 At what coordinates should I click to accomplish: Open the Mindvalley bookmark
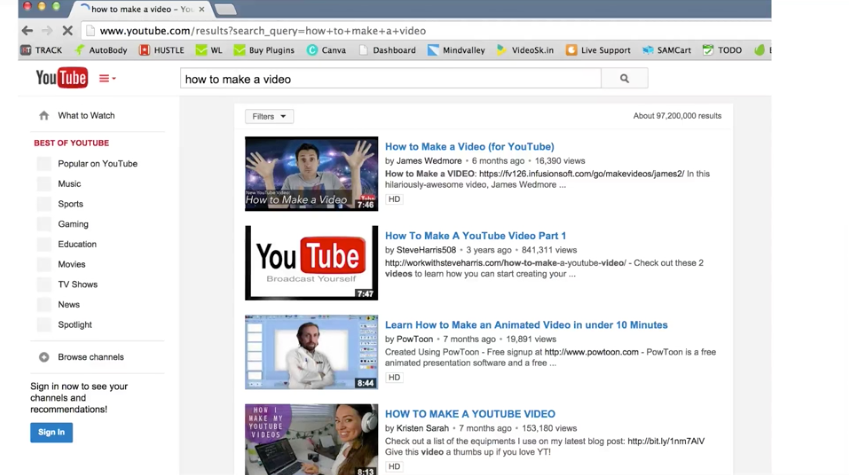point(456,50)
